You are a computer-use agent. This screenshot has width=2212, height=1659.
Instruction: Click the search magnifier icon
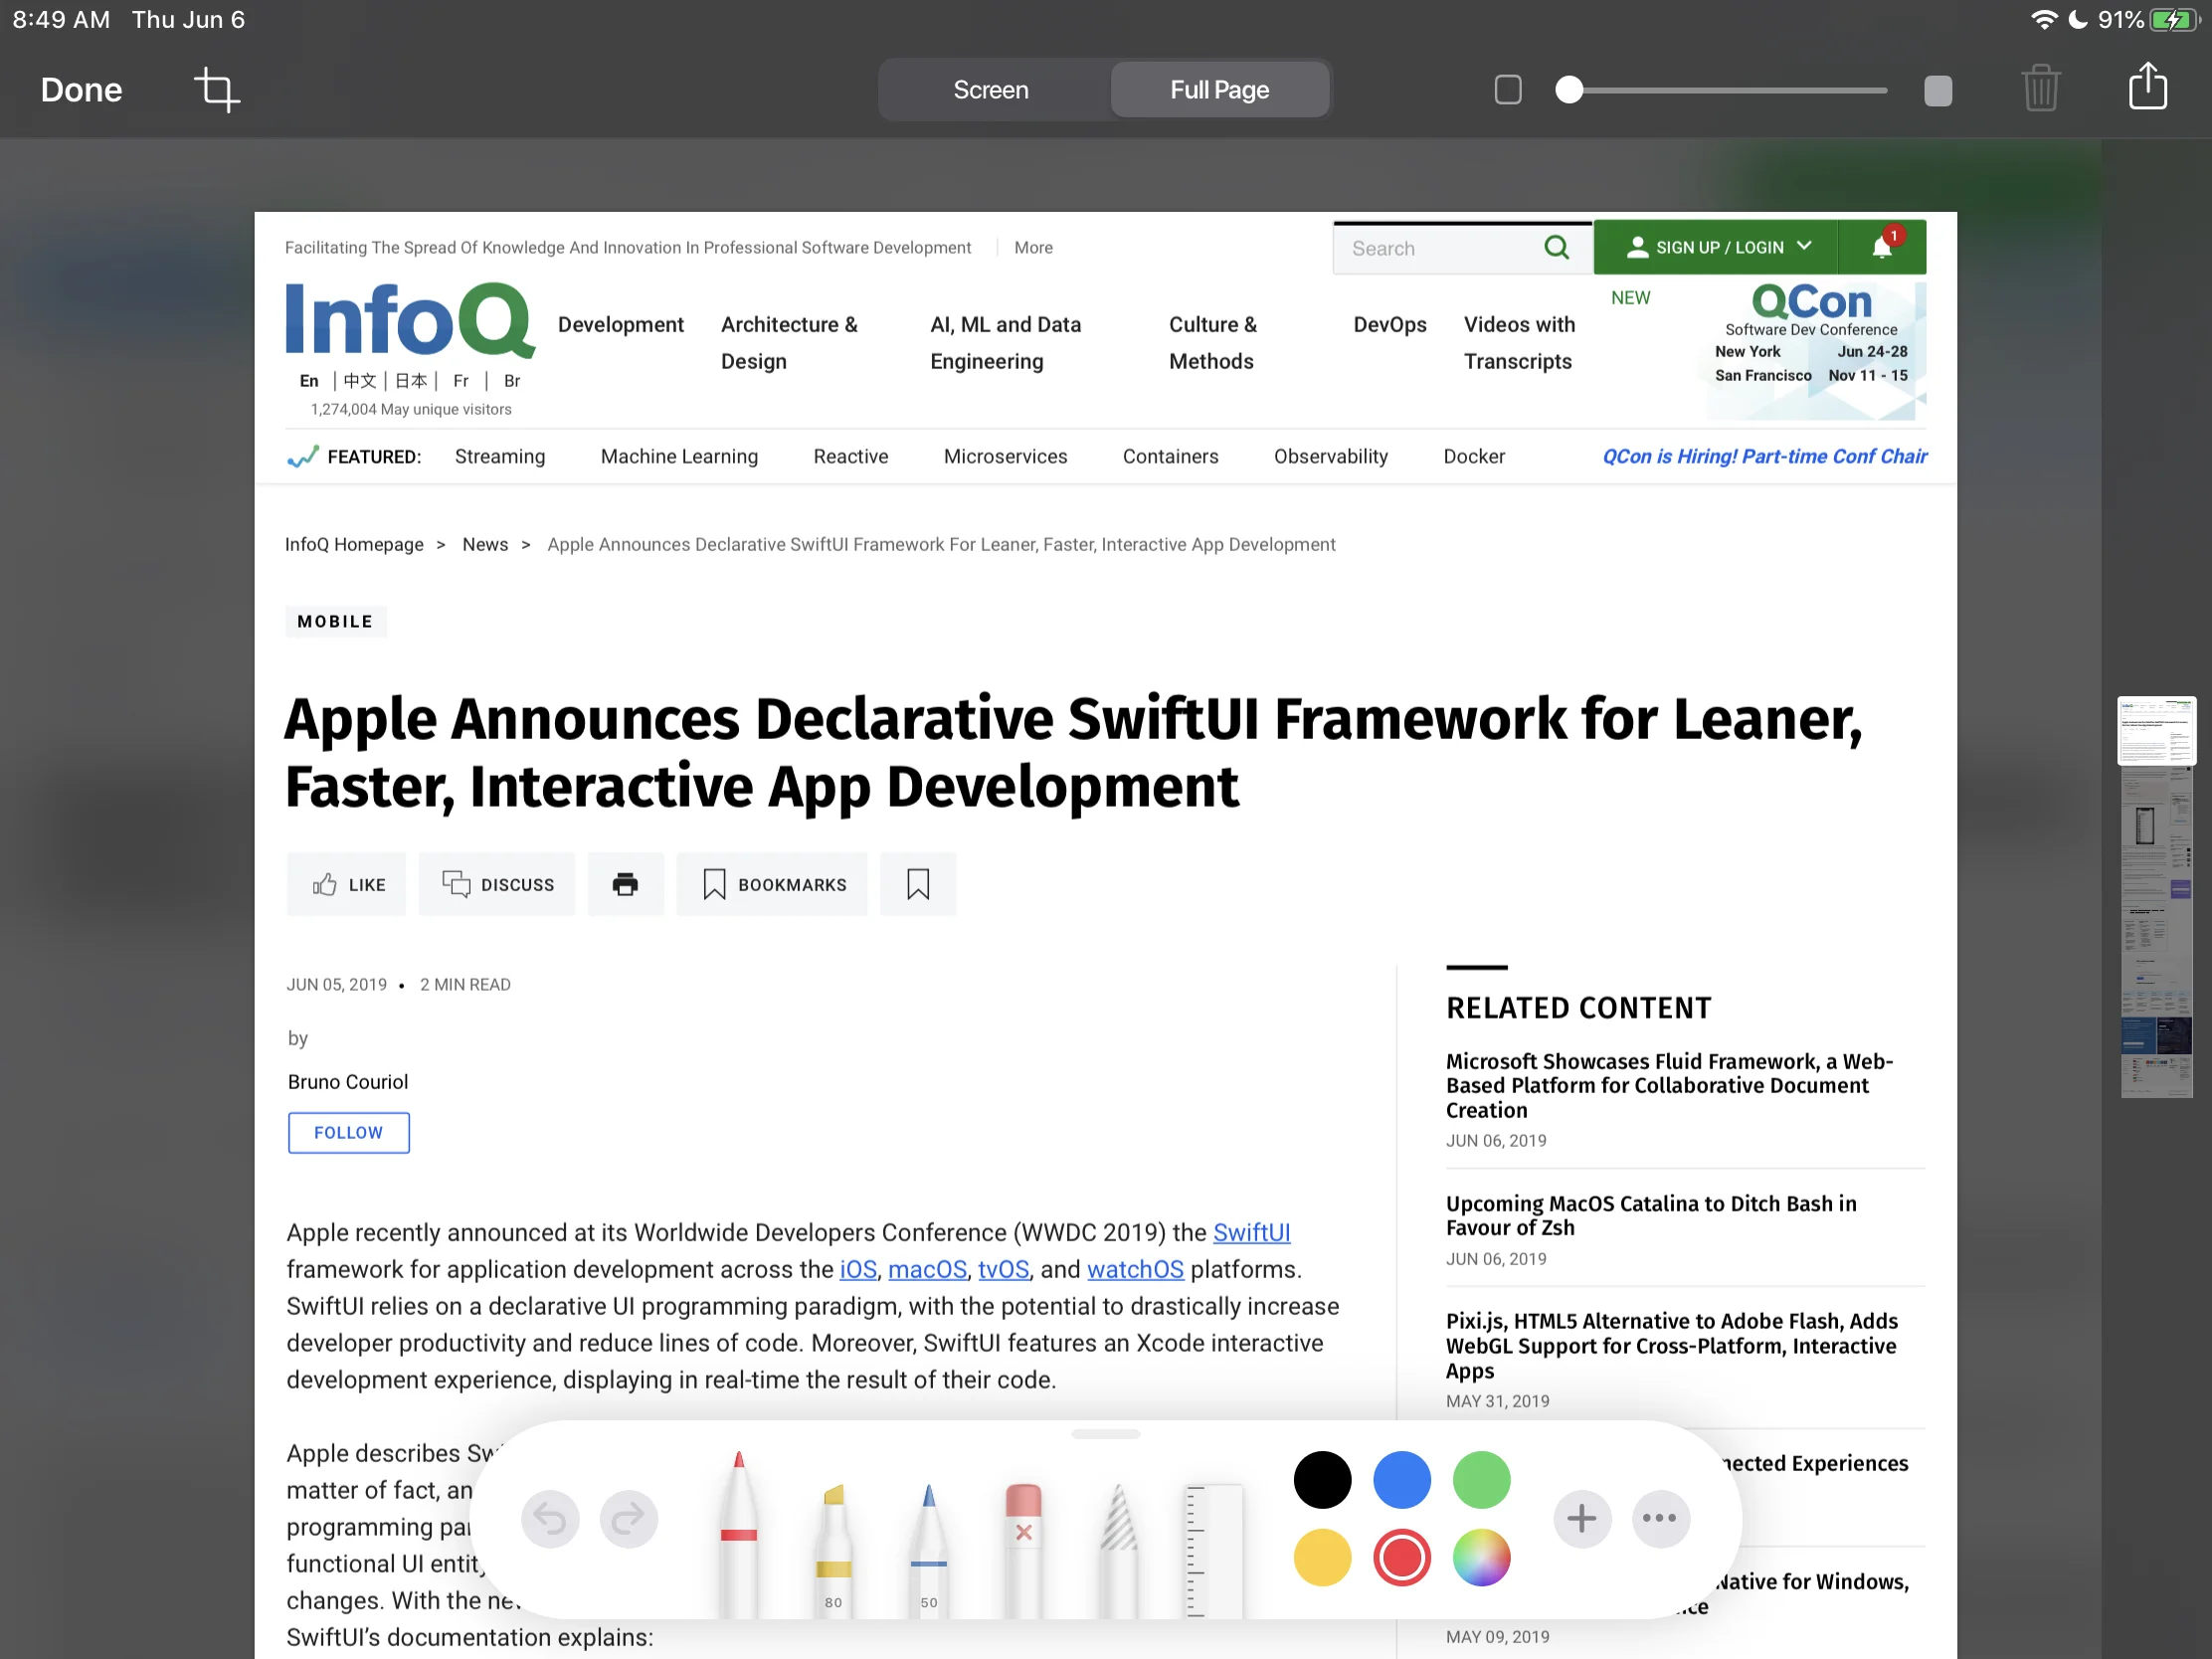point(1556,247)
